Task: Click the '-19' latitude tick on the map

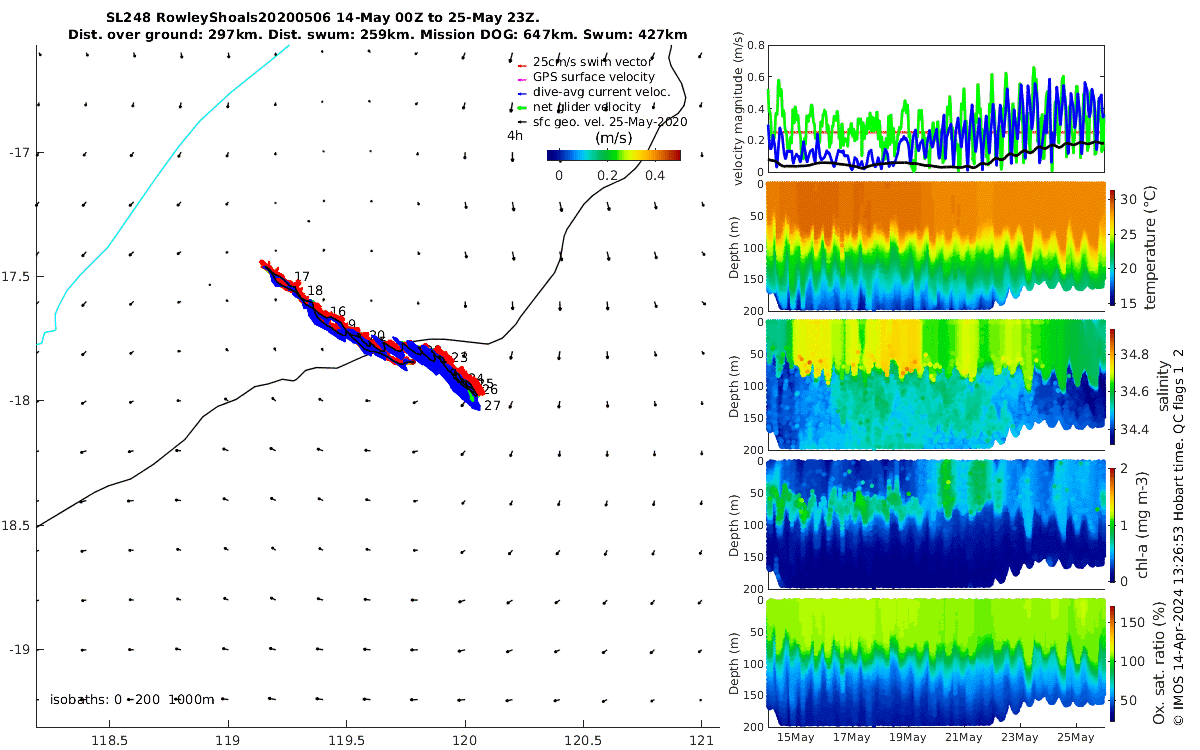Action: (x=21, y=649)
